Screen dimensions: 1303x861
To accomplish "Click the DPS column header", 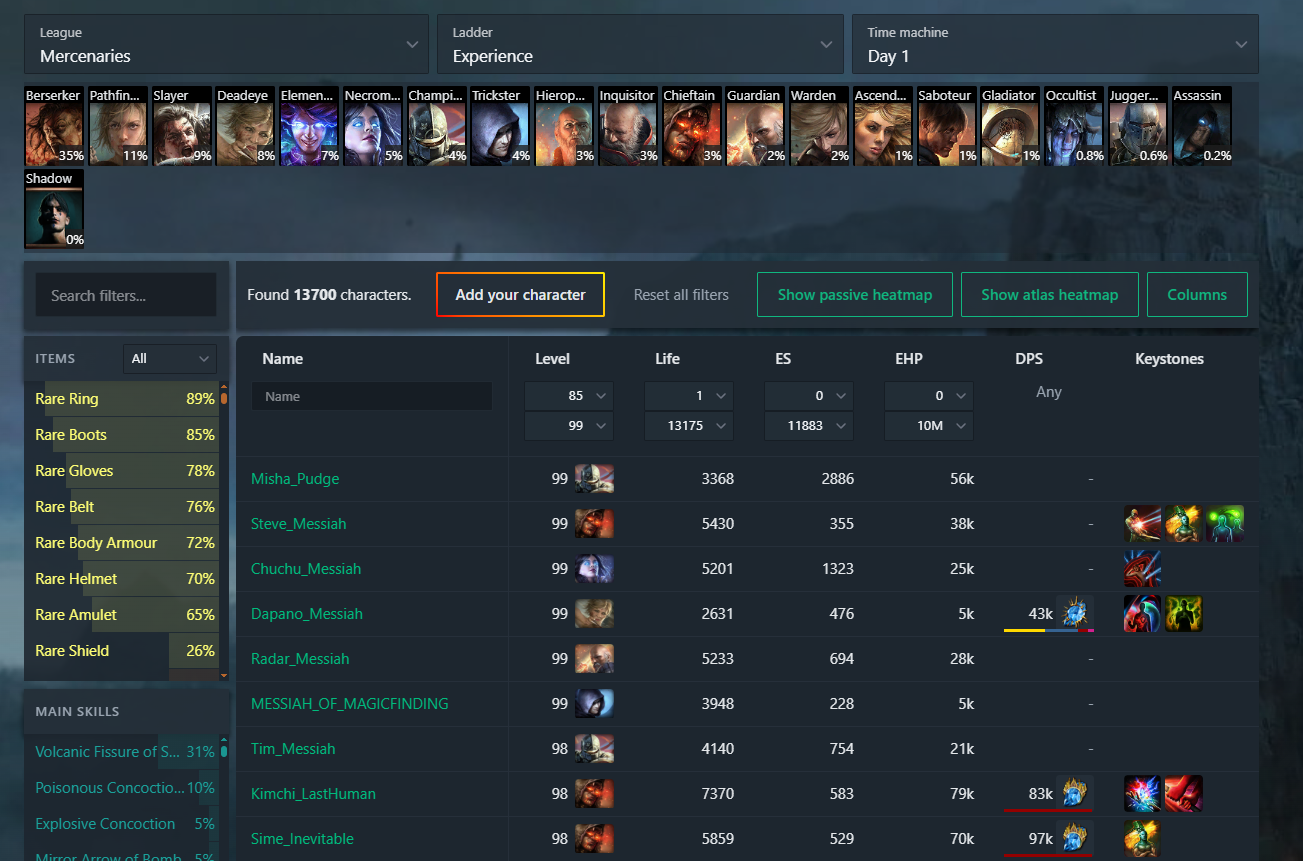I will click(x=1029, y=359).
